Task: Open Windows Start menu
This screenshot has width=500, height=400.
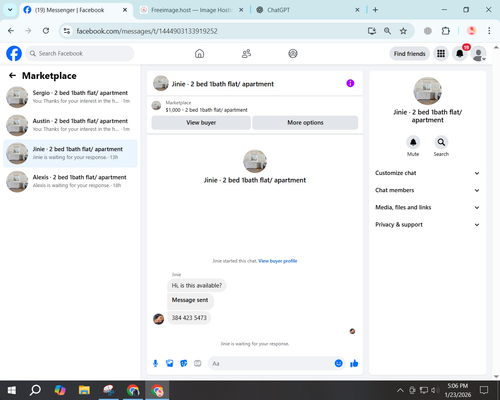Action: coord(12,390)
